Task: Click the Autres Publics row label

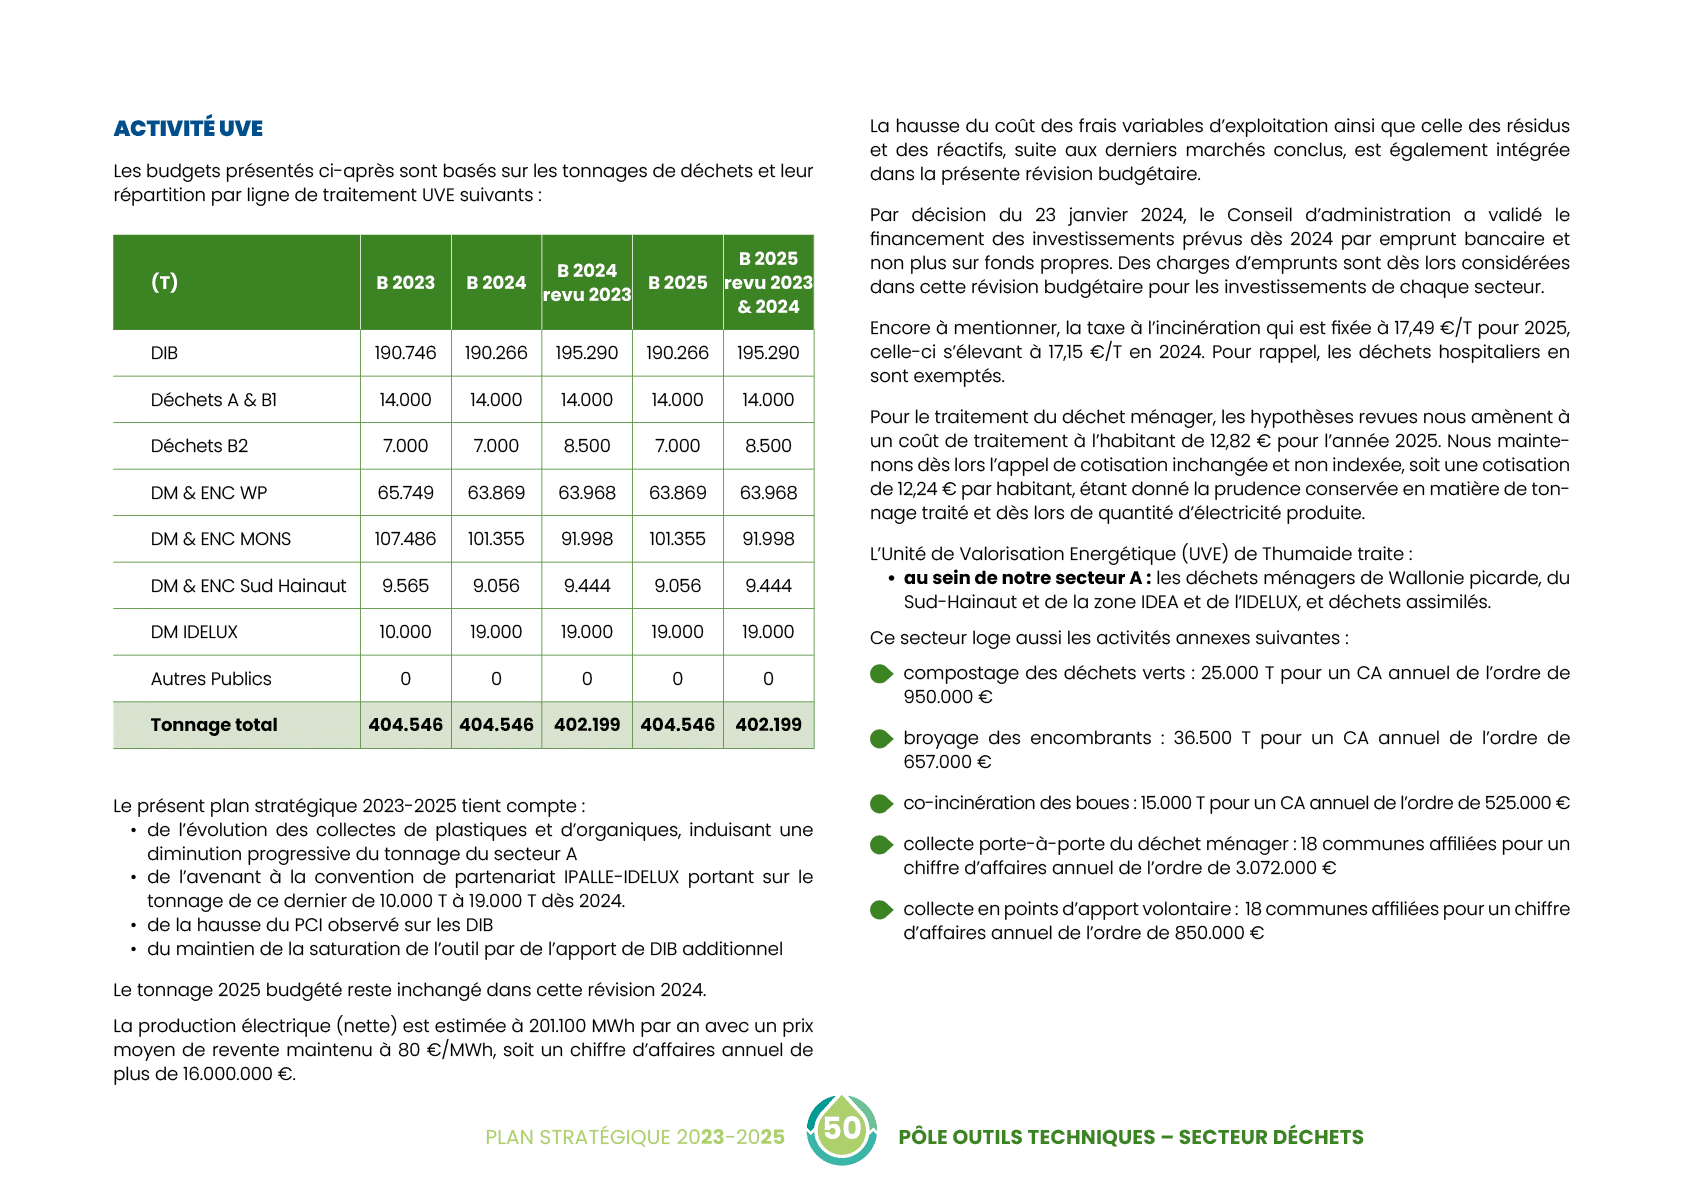Action: [x=211, y=679]
